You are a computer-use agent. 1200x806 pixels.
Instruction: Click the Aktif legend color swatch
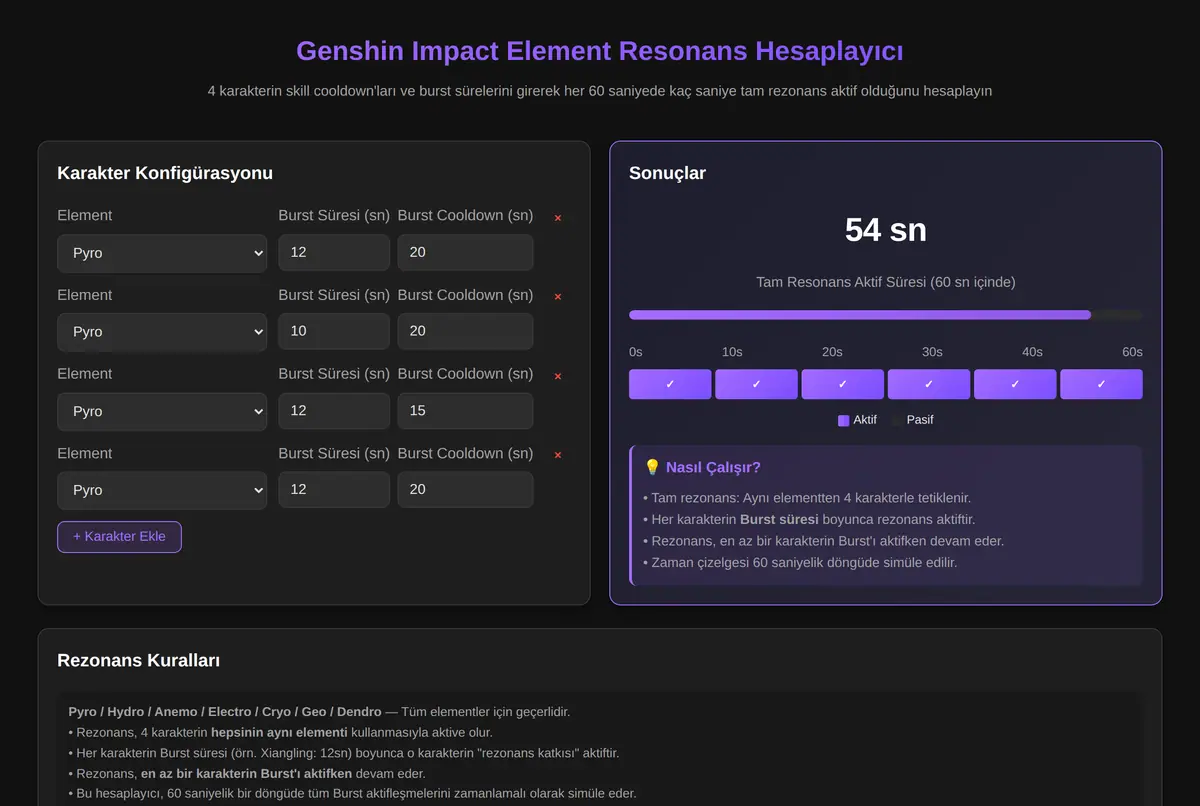click(843, 420)
